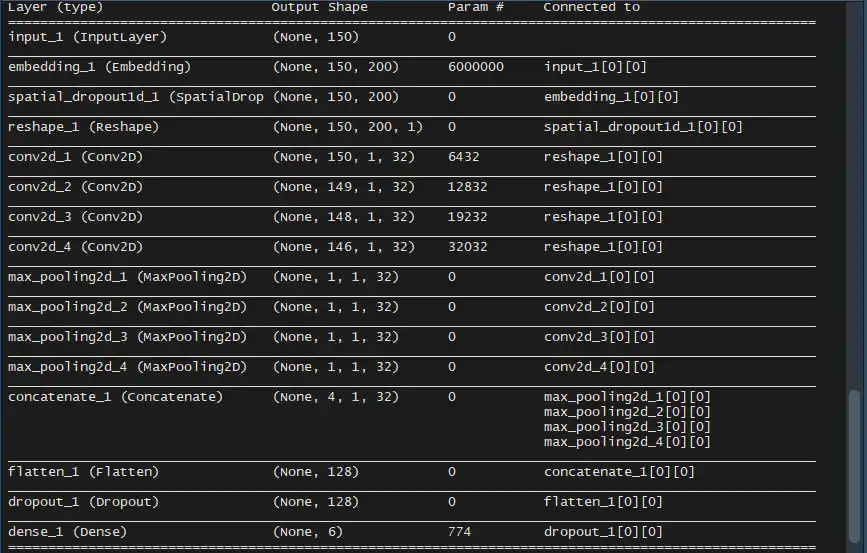Select the 'Output Shape' column header
Screen dimensions: 867x553
(320, 7)
